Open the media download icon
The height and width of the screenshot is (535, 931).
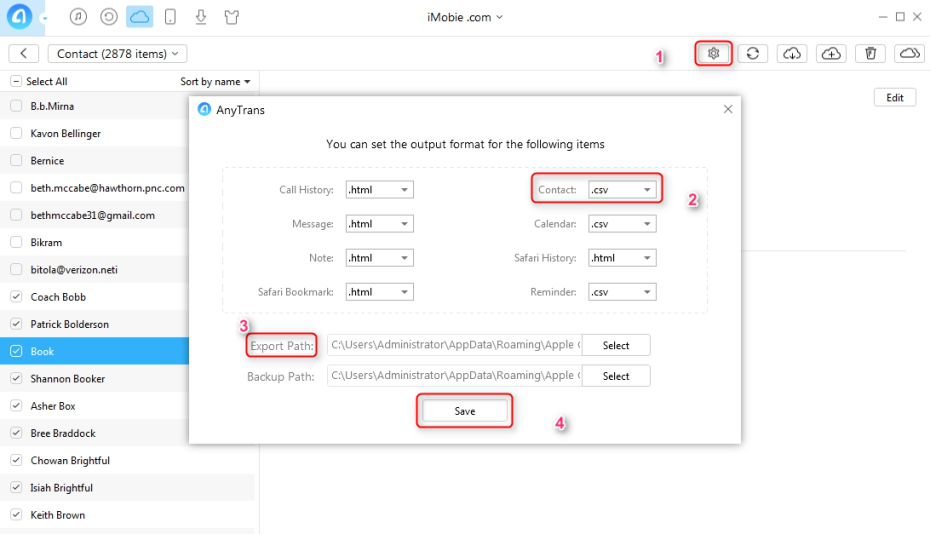click(x=201, y=17)
